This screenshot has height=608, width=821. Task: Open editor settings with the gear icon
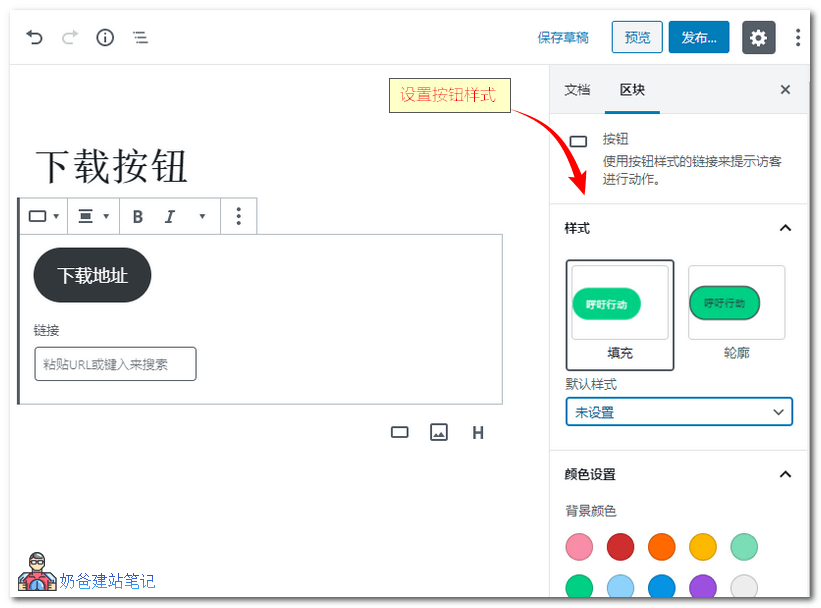(758, 37)
